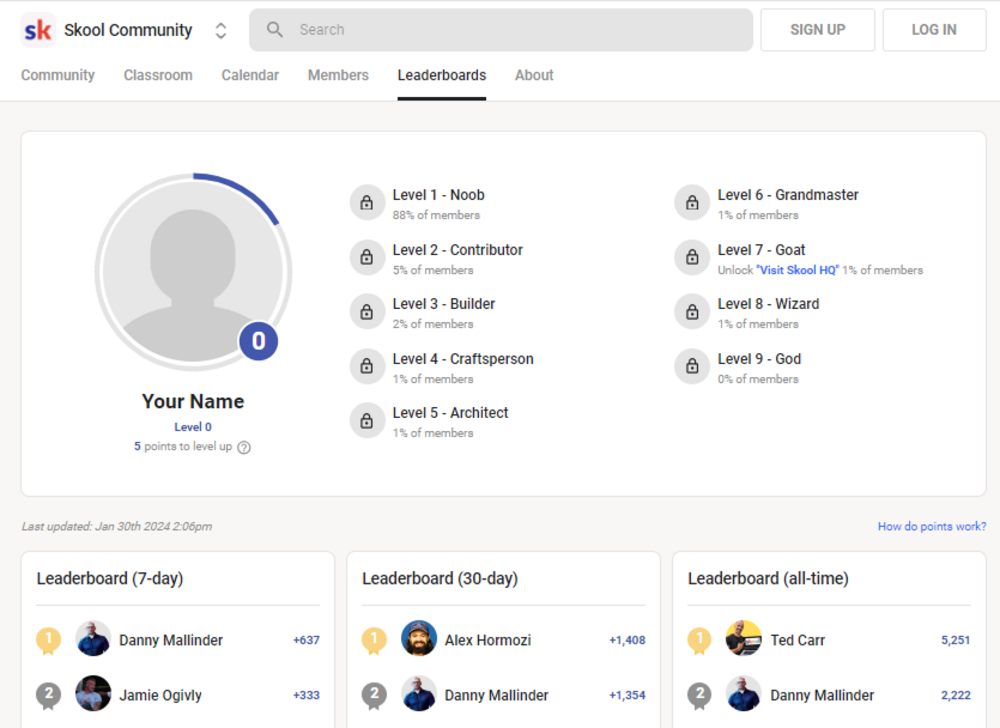Click the profile avatar placeholder image

[193, 272]
